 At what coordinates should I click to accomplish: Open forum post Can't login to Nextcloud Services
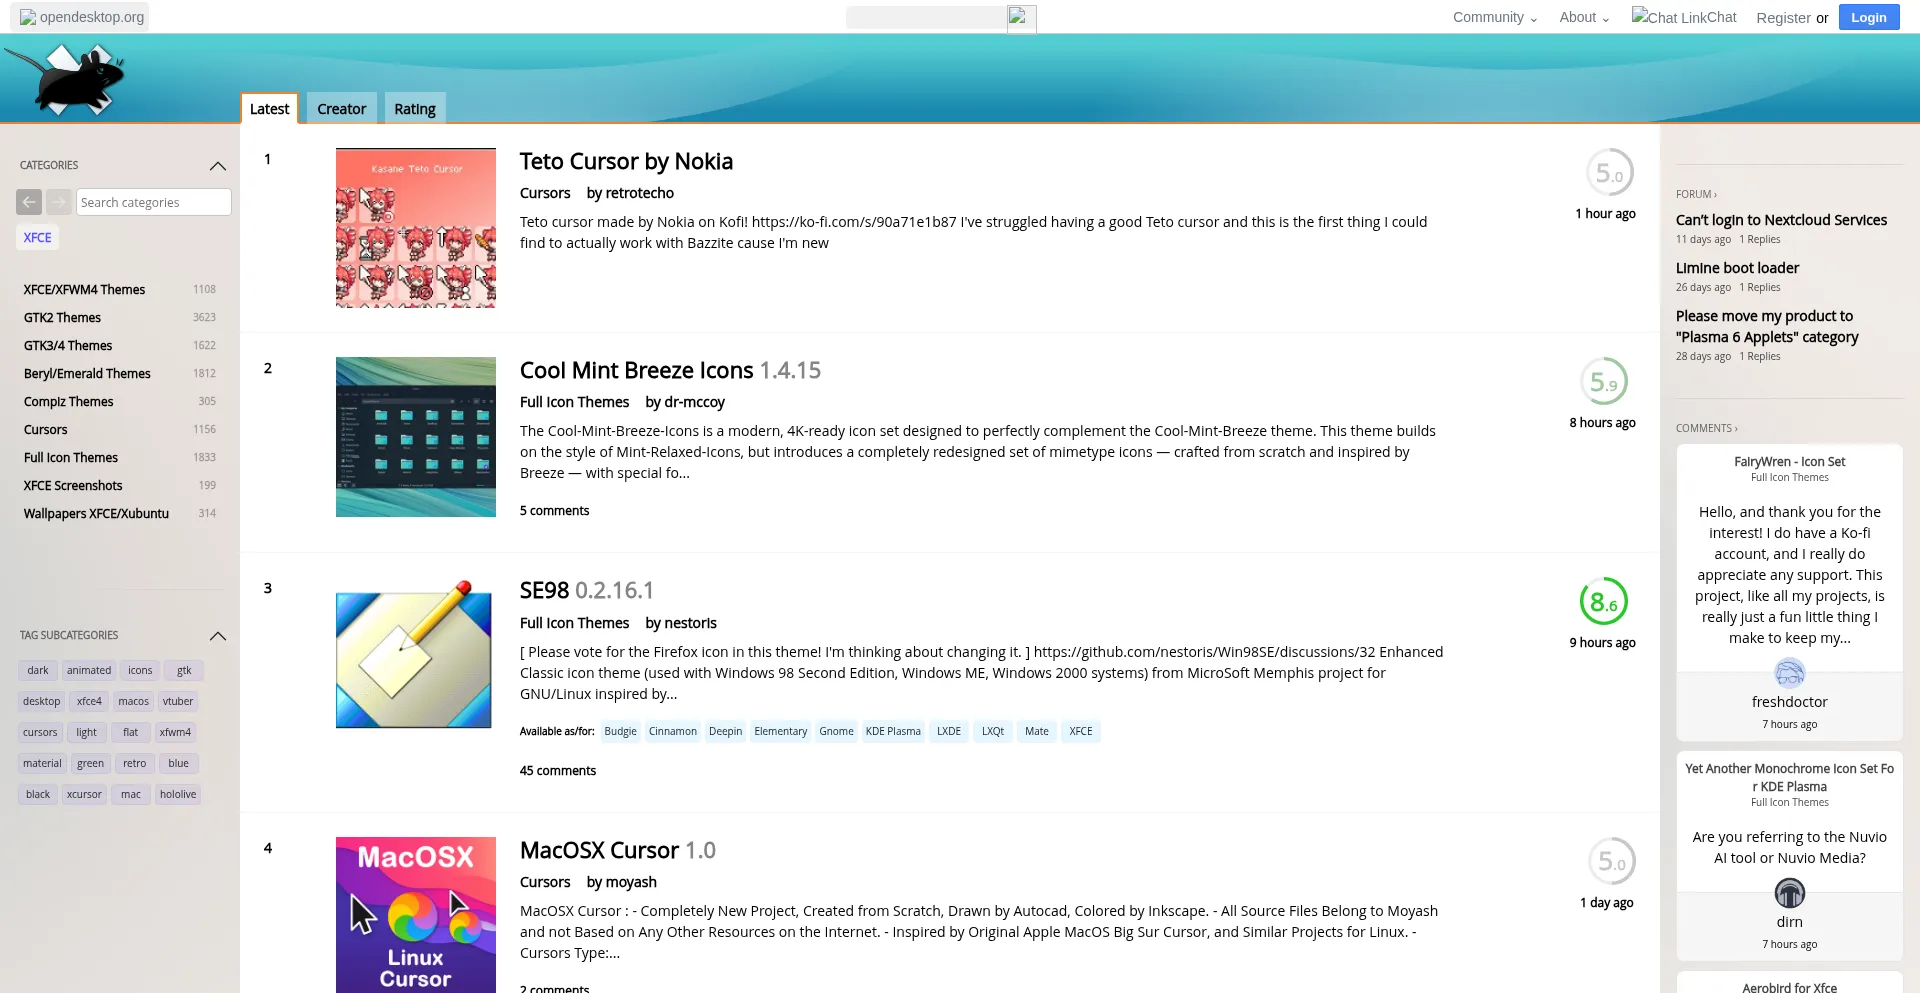click(1781, 220)
